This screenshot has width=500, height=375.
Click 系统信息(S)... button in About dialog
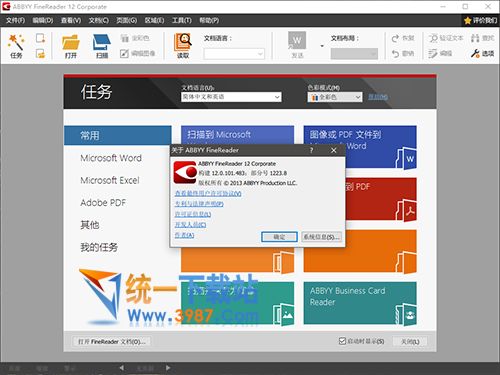click(322, 237)
